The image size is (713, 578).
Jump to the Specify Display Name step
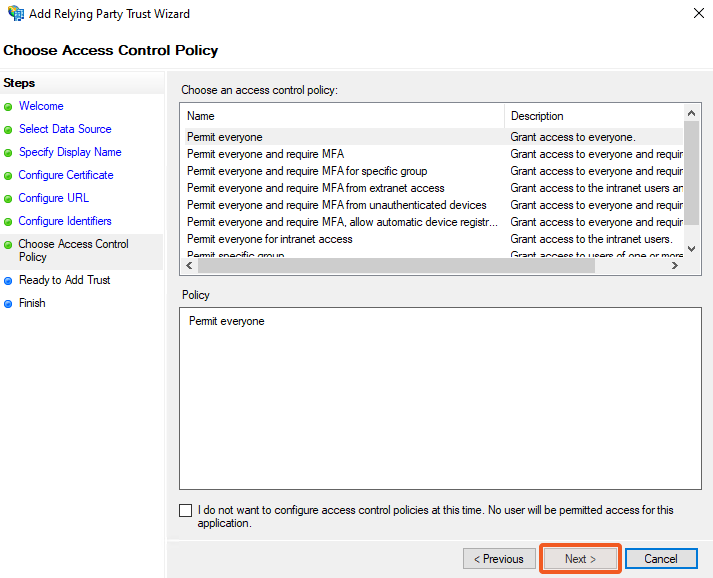70,152
